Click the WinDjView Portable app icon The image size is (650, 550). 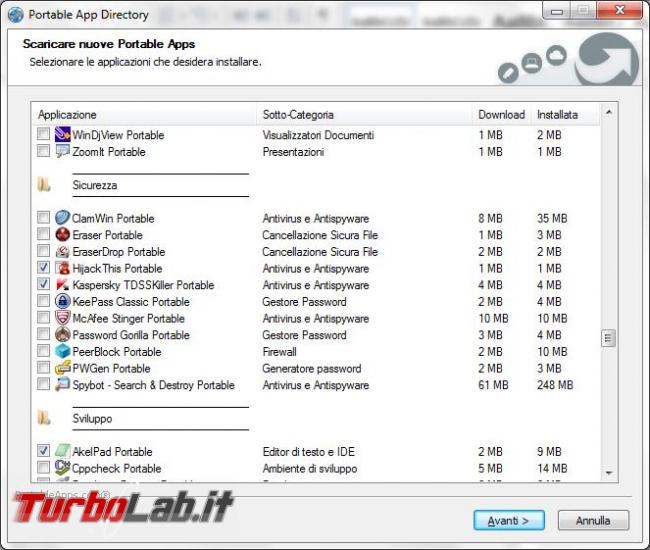(63, 135)
